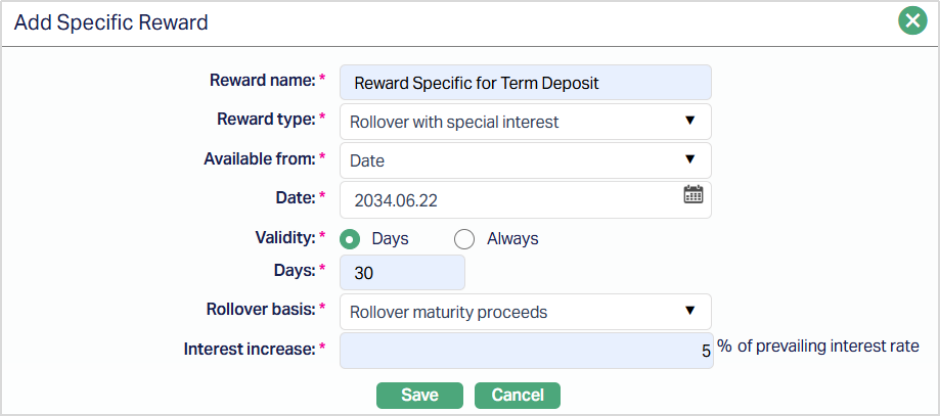Click the "Rollover maturity proceeds" selected value
Viewport: 940px width, 416px height.
[x=449, y=312]
